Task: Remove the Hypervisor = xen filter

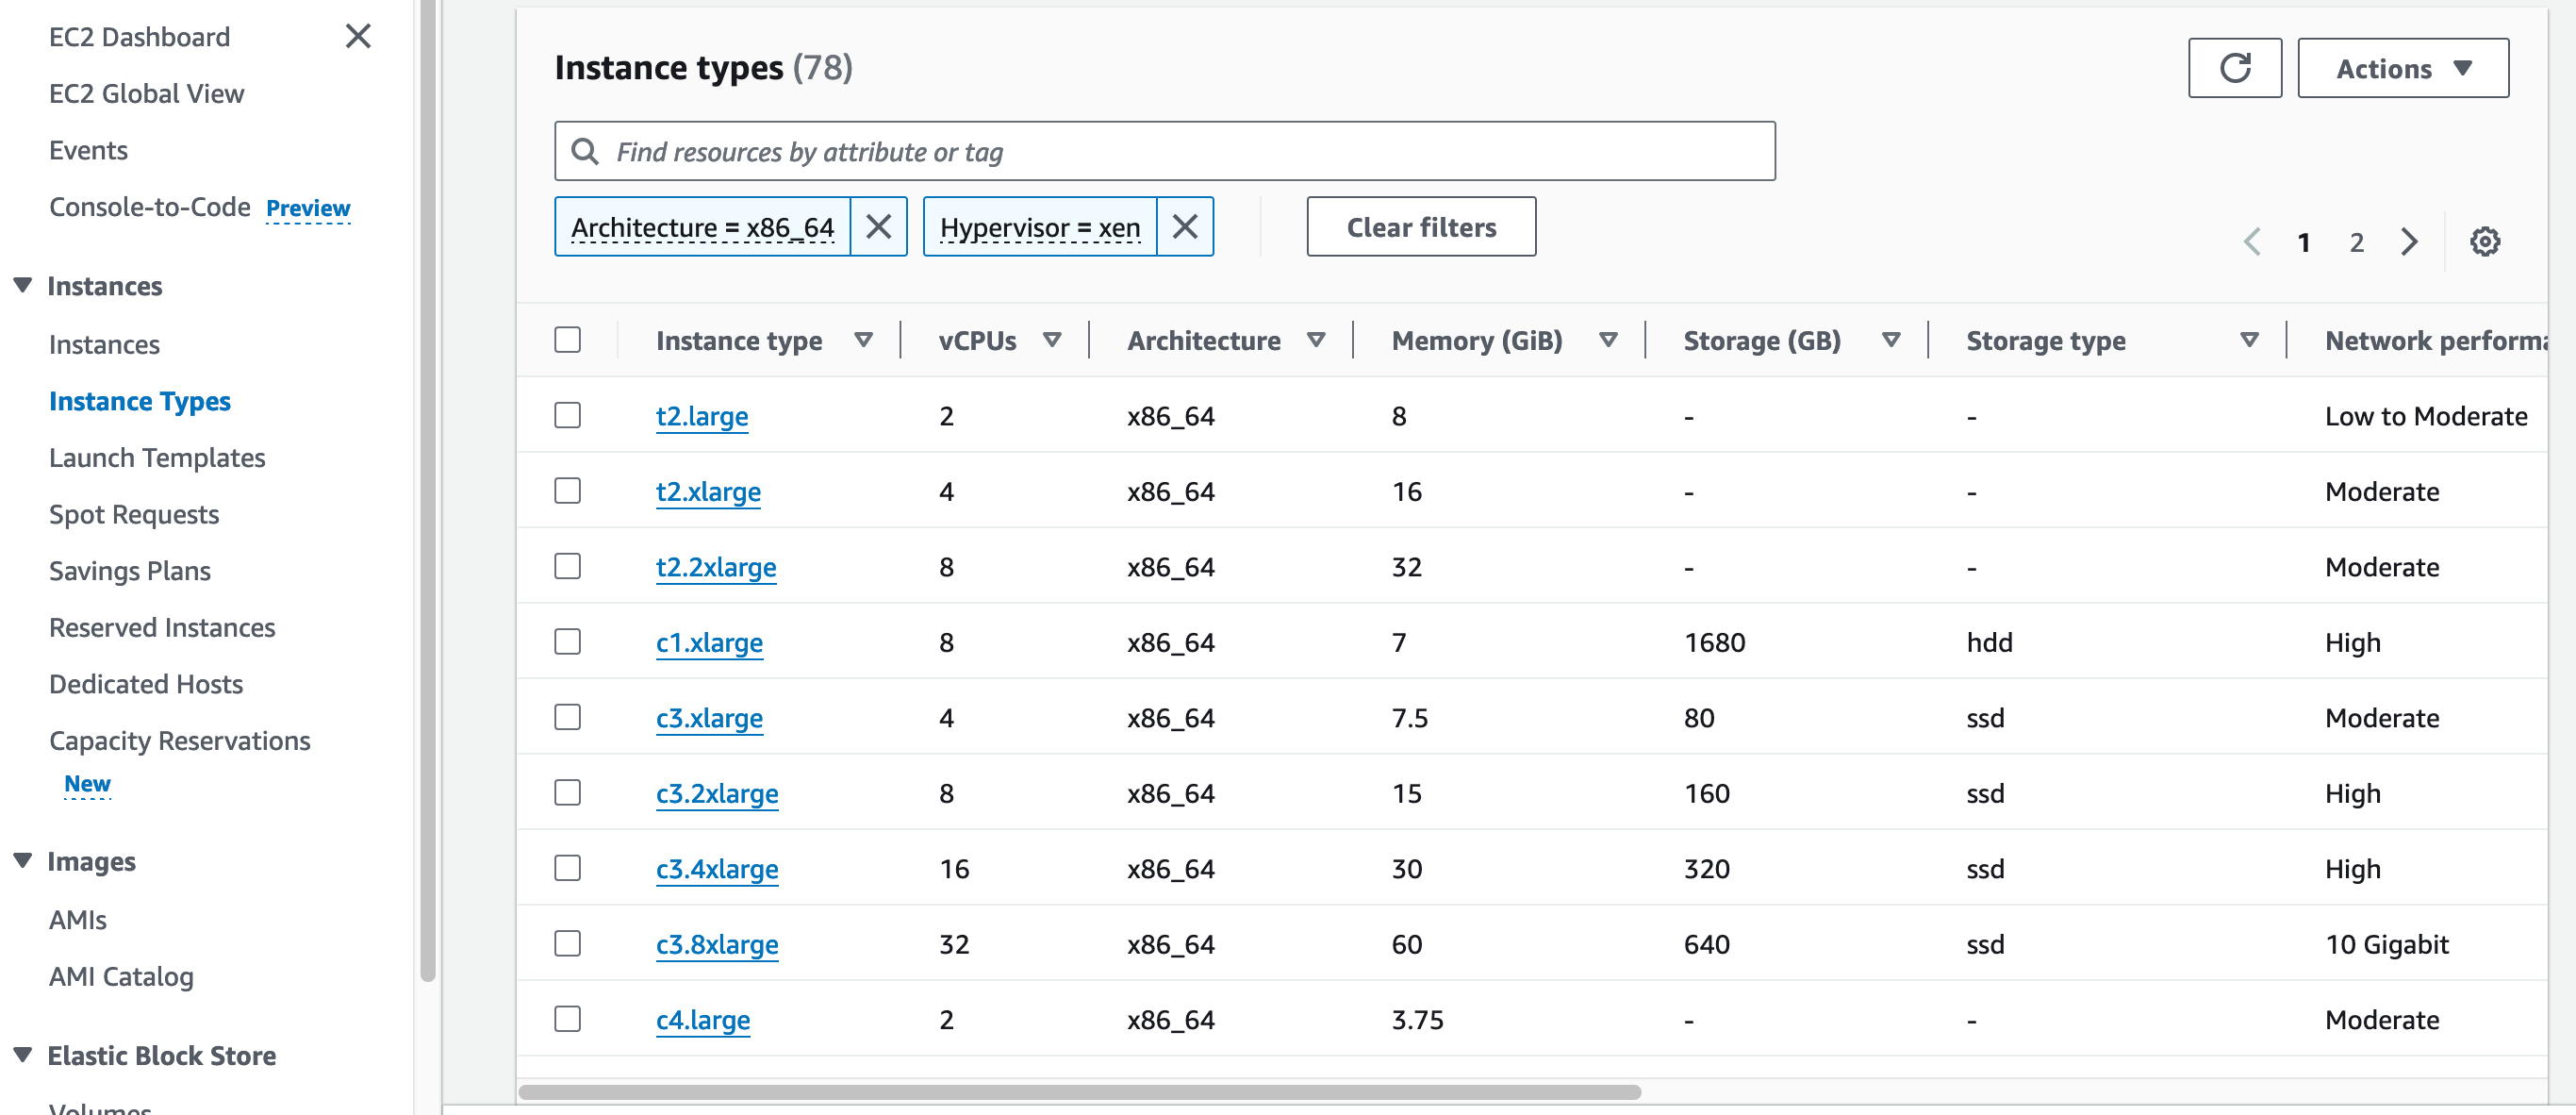Action: (1184, 227)
